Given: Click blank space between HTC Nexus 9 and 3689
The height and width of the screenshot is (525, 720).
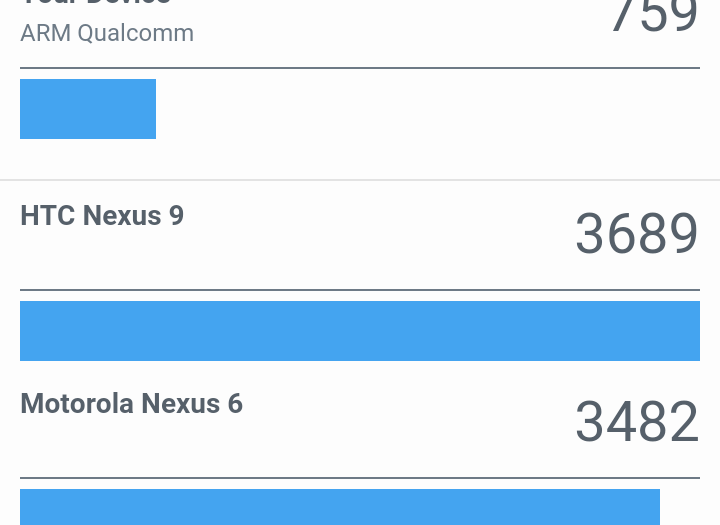Looking at the screenshot, I should click(380, 230).
